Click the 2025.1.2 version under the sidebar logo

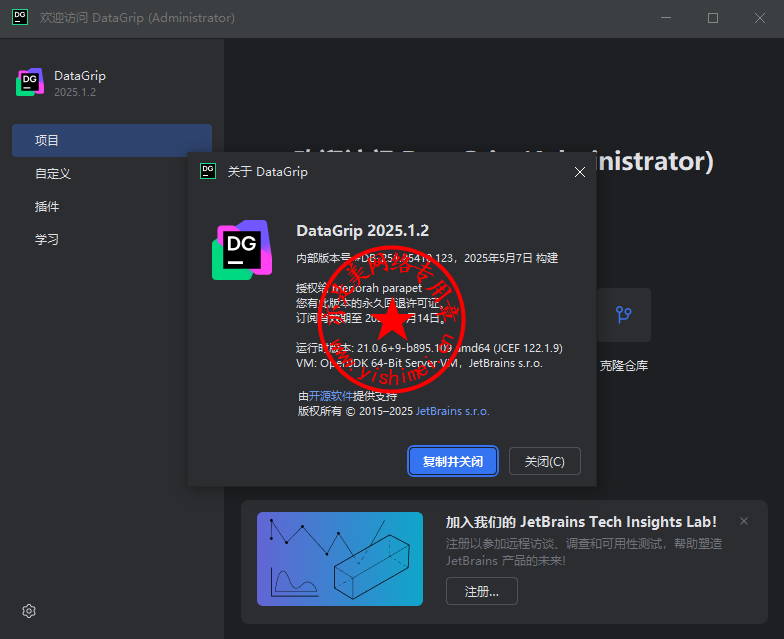pyautogui.click(x=75, y=92)
